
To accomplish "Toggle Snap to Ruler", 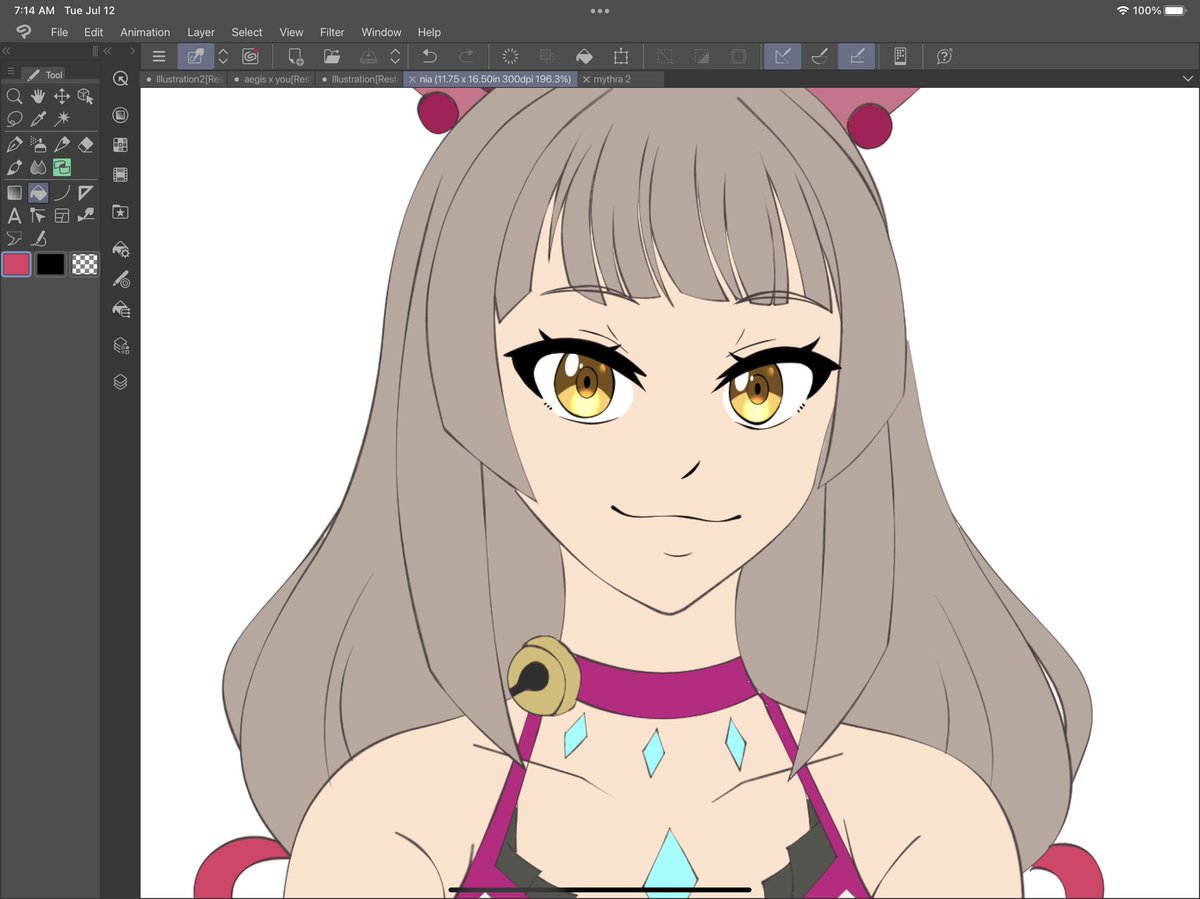I will point(782,57).
